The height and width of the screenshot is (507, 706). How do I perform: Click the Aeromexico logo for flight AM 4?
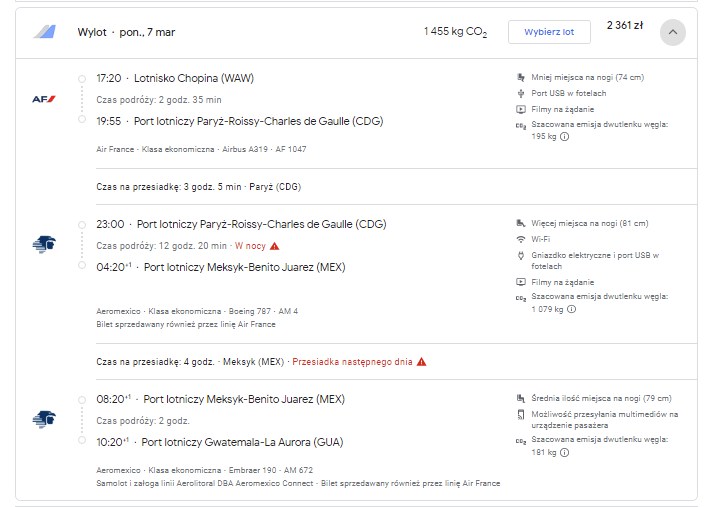coord(44,244)
